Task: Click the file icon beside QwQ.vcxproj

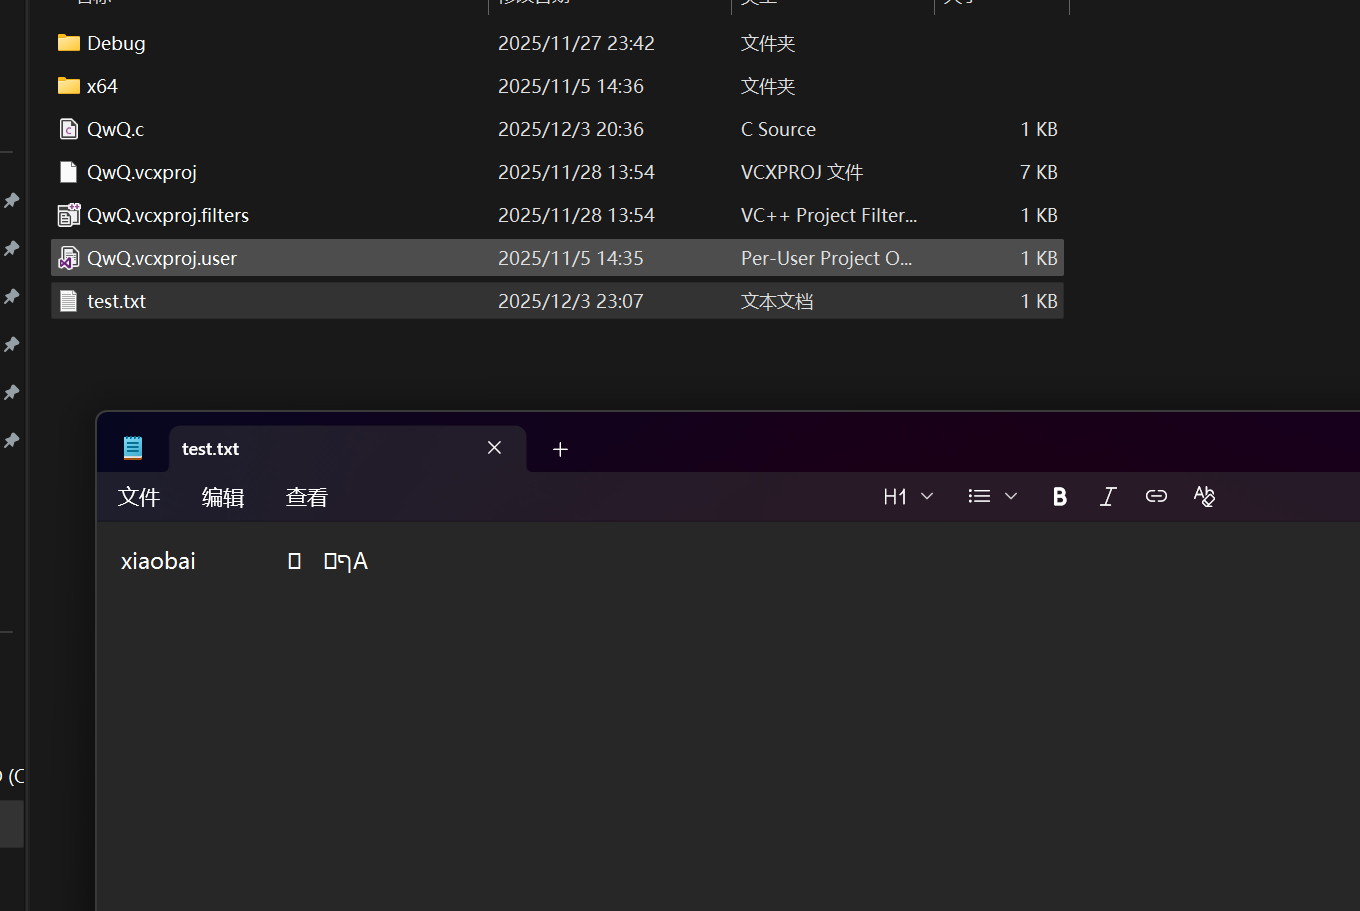Action: pos(68,172)
